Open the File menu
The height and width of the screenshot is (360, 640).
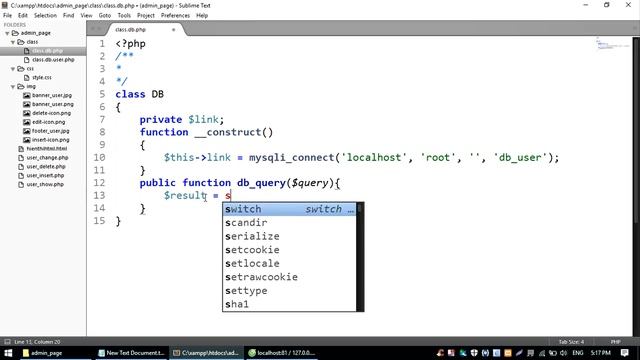7,16
